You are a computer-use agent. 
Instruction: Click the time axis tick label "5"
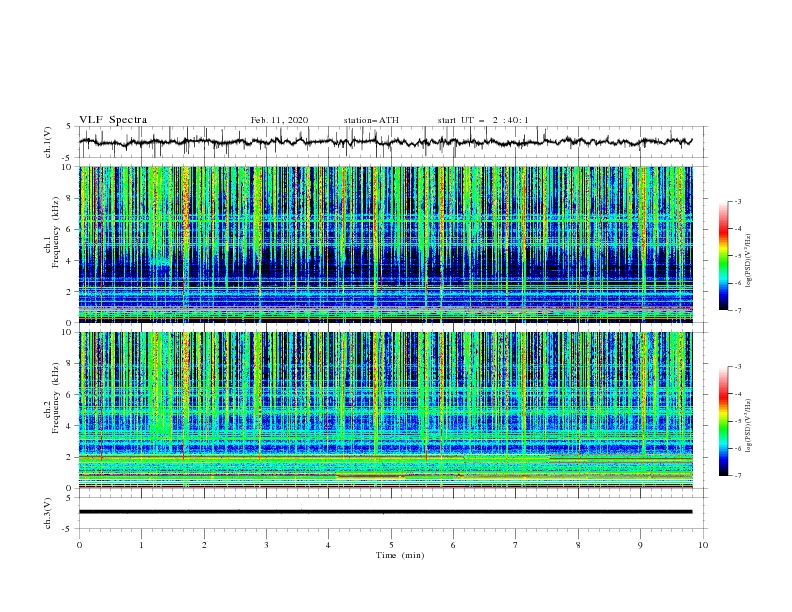[391, 545]
